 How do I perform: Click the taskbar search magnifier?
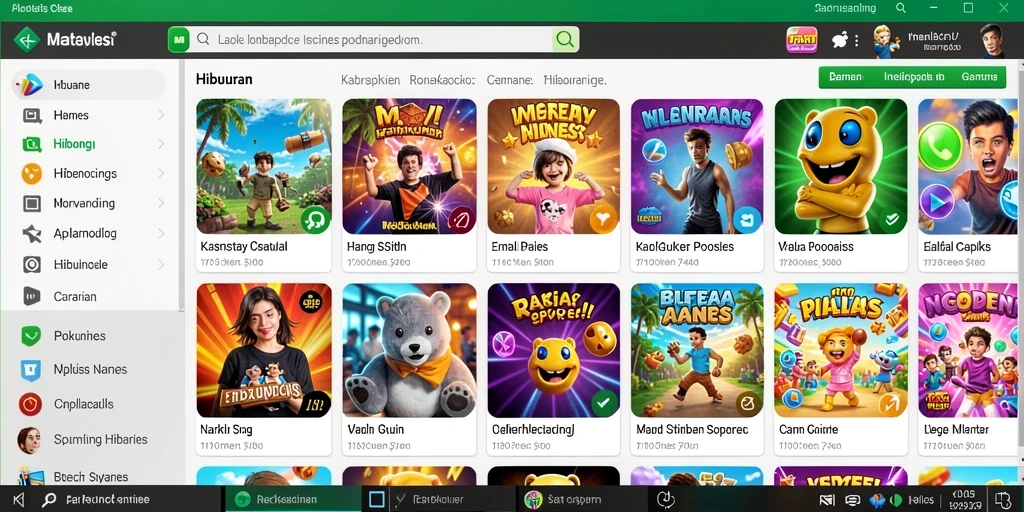tap(48, 500)
